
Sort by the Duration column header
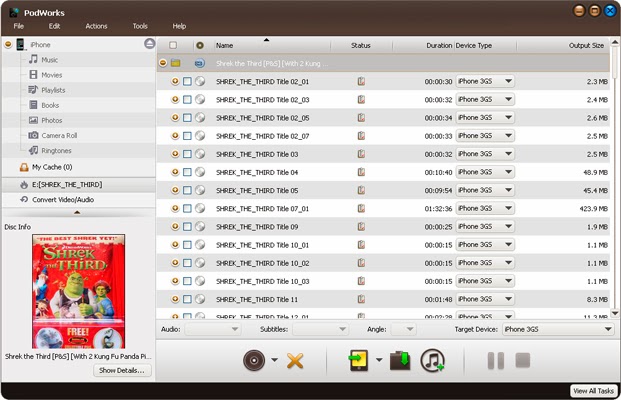(x=423, y=45)
